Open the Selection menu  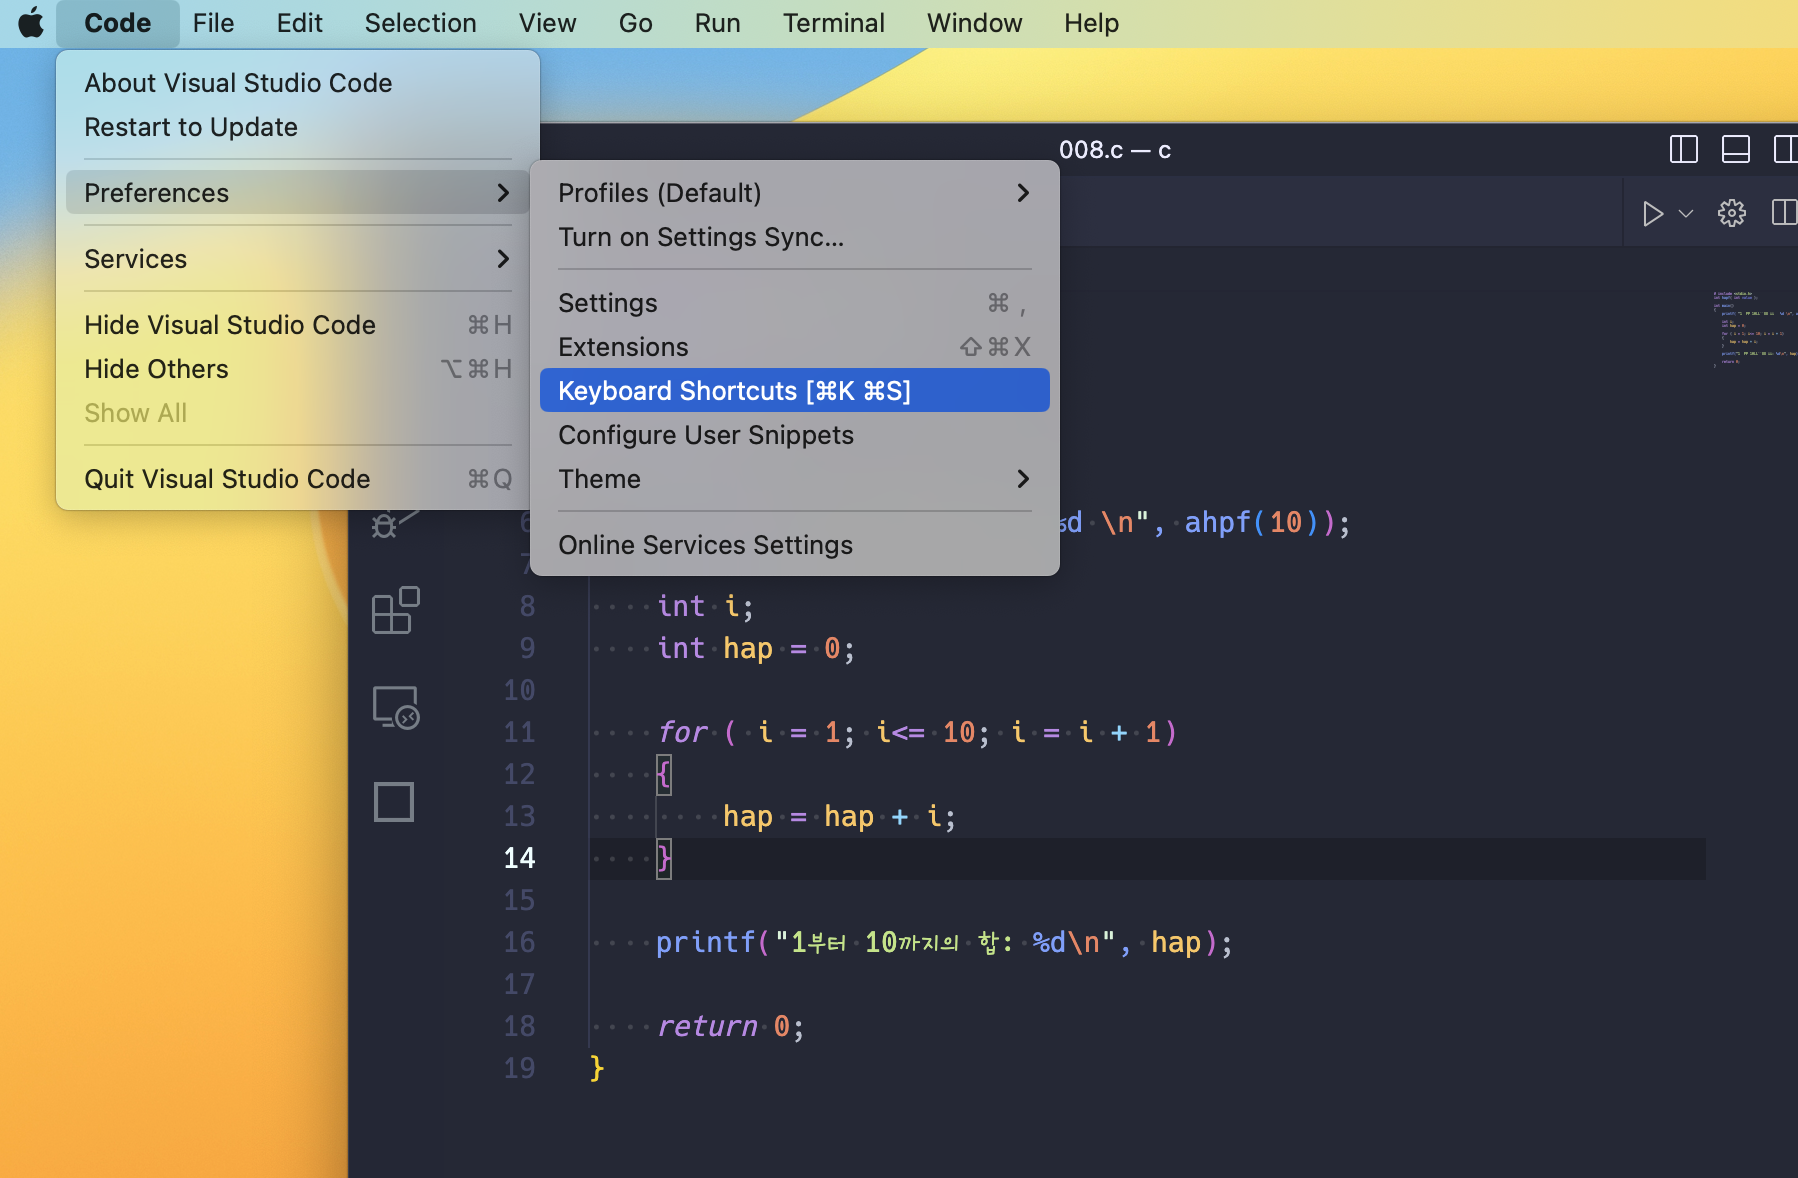(x=420, y=23)
